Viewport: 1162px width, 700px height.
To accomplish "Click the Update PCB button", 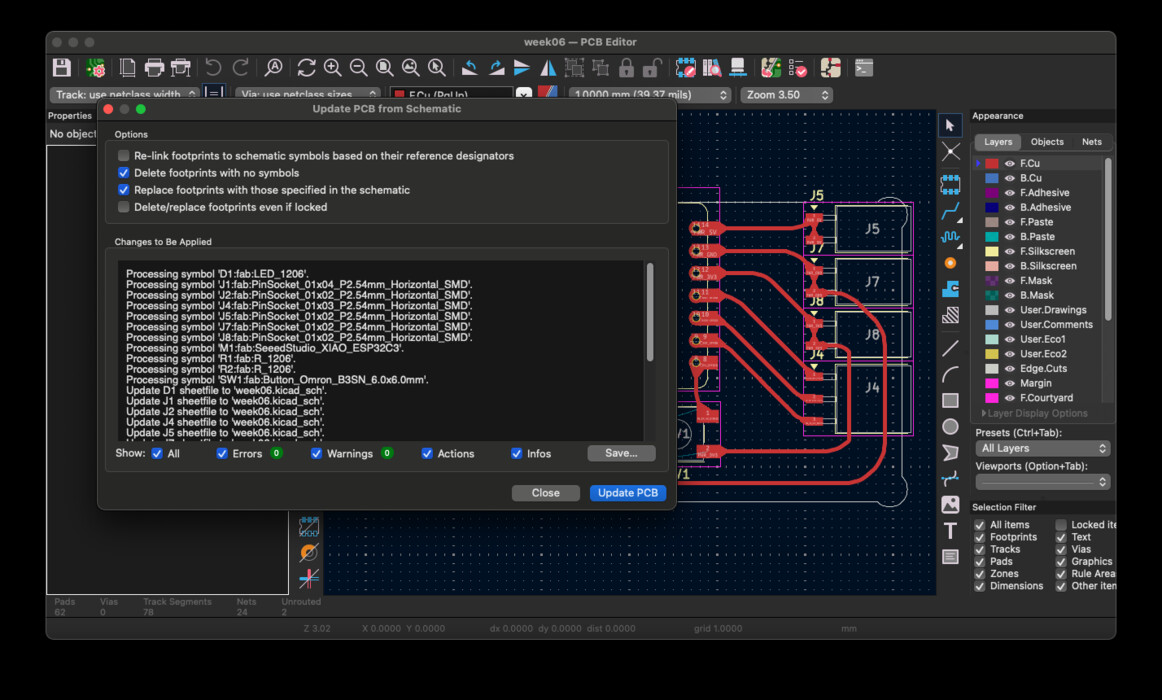I will [x=627, y=493].
